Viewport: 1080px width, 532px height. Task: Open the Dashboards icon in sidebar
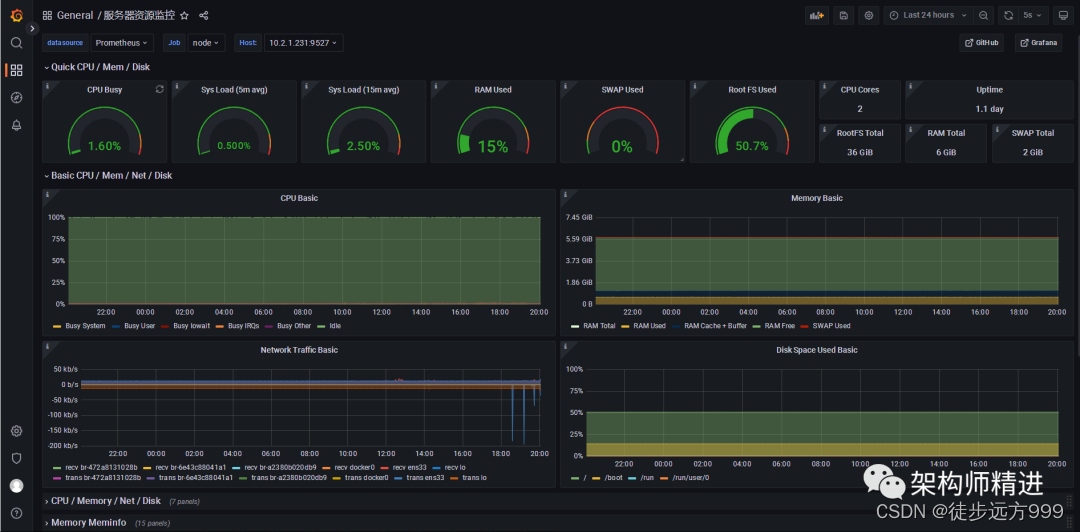pyautogui.click(x=17, y=70)
